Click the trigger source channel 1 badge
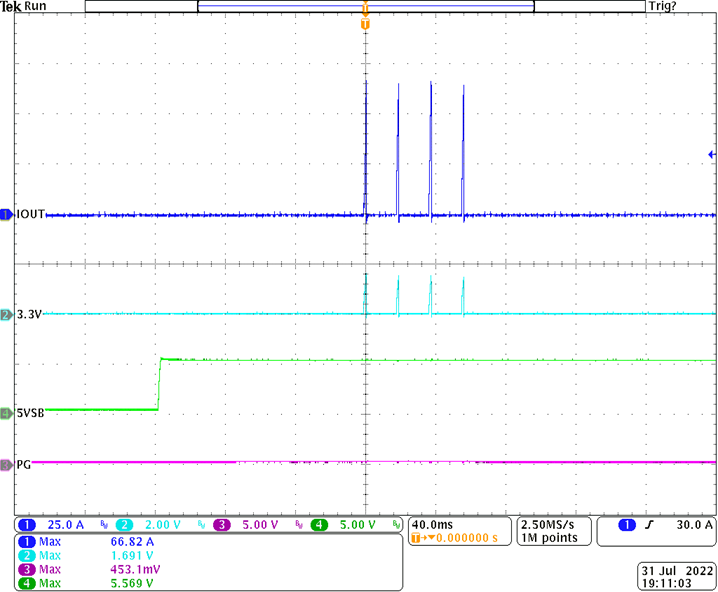 click(x=627, y=525)
